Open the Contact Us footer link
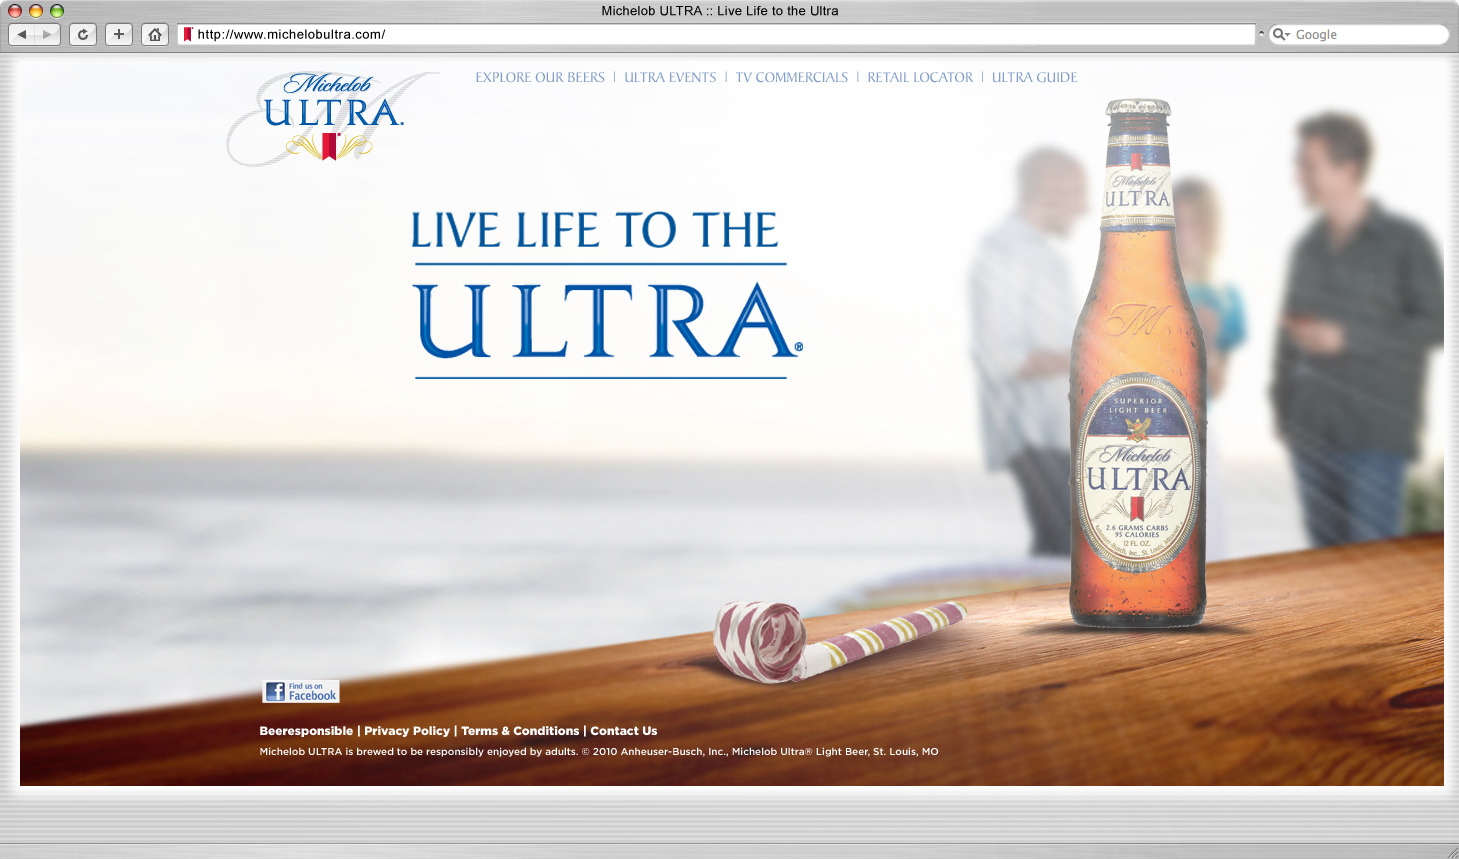Screen dimensions: 1459x859 pos(624,731)
